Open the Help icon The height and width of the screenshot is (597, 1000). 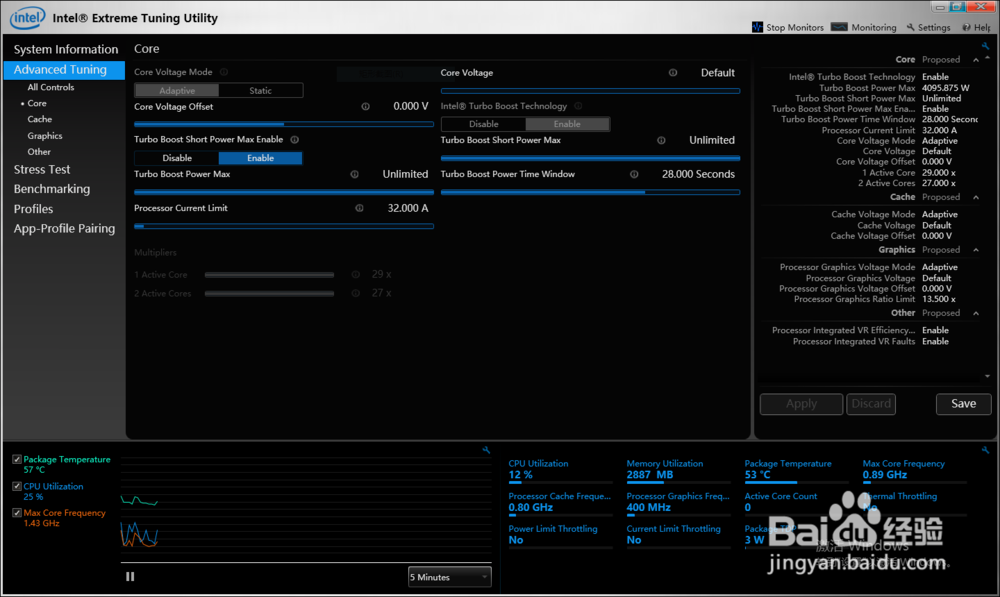tap(967, 27)
